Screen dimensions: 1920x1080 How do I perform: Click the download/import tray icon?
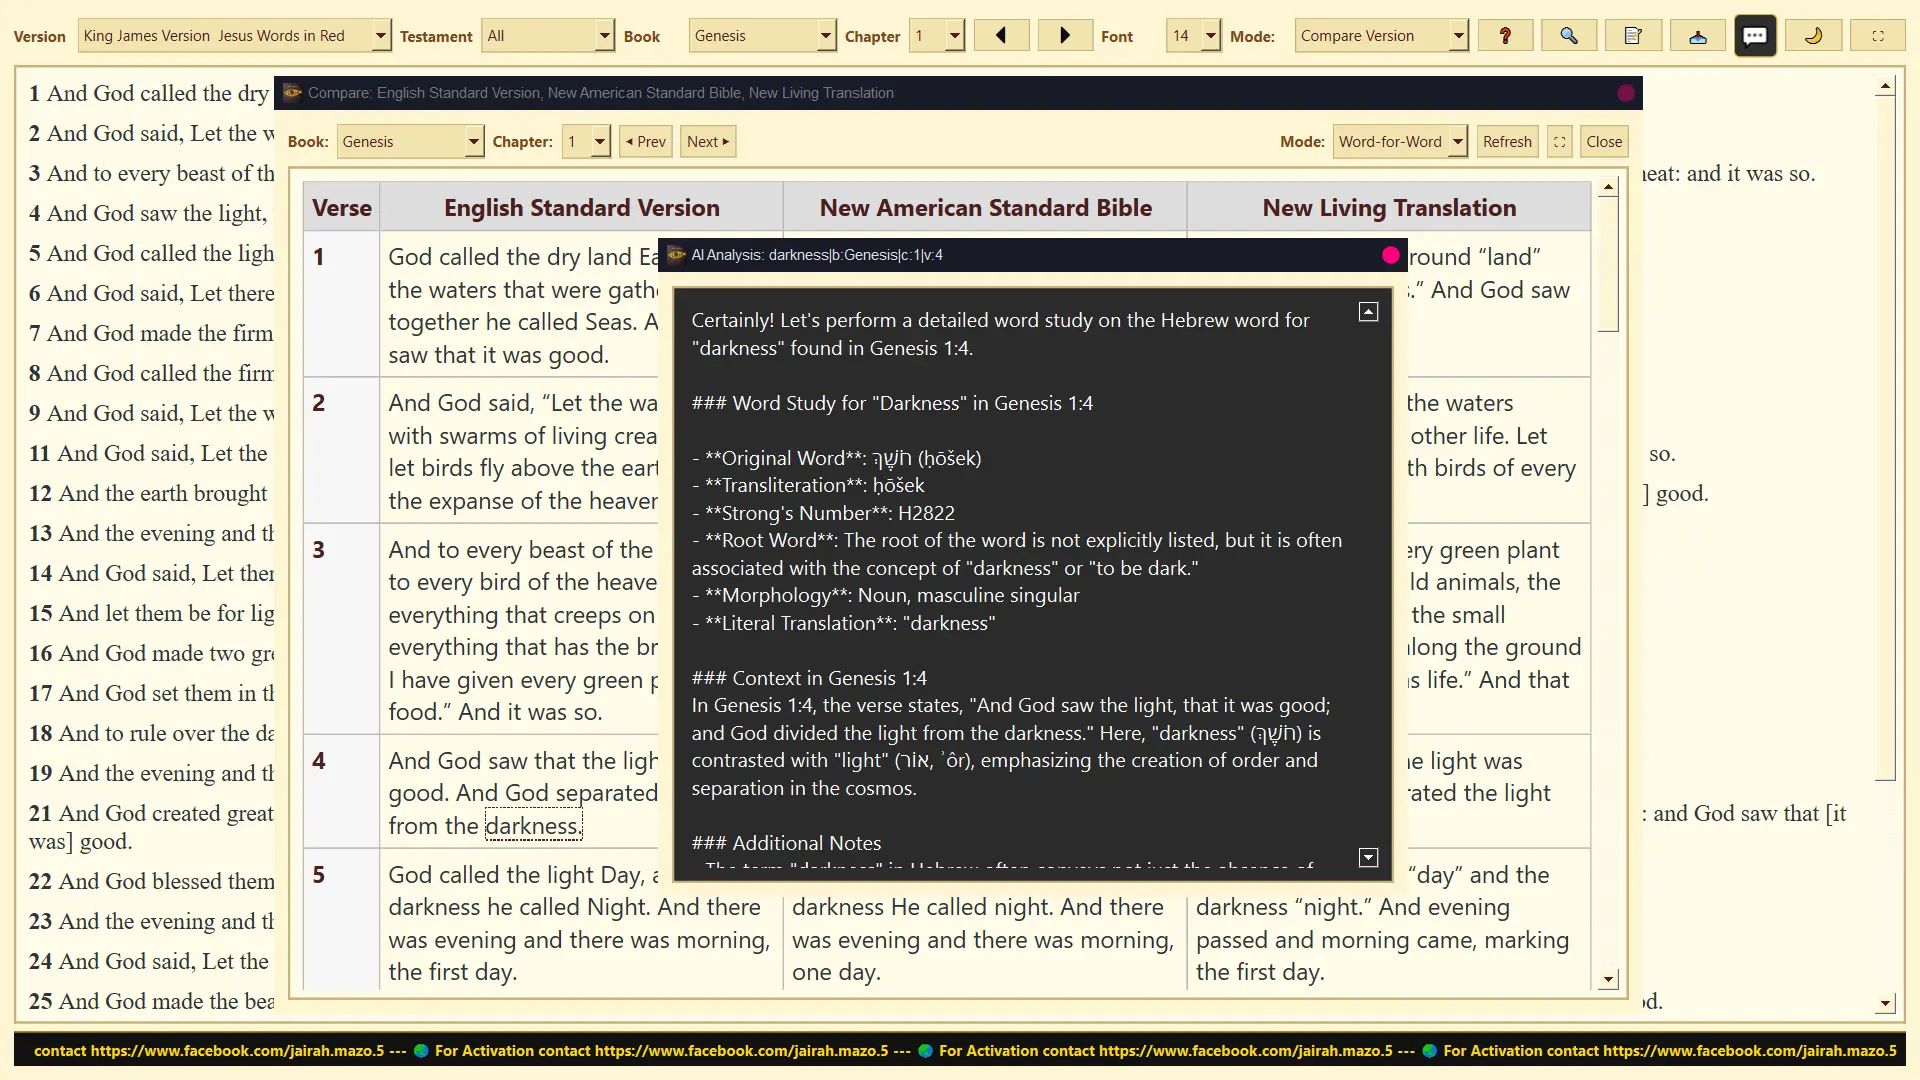coord(1698,36)
